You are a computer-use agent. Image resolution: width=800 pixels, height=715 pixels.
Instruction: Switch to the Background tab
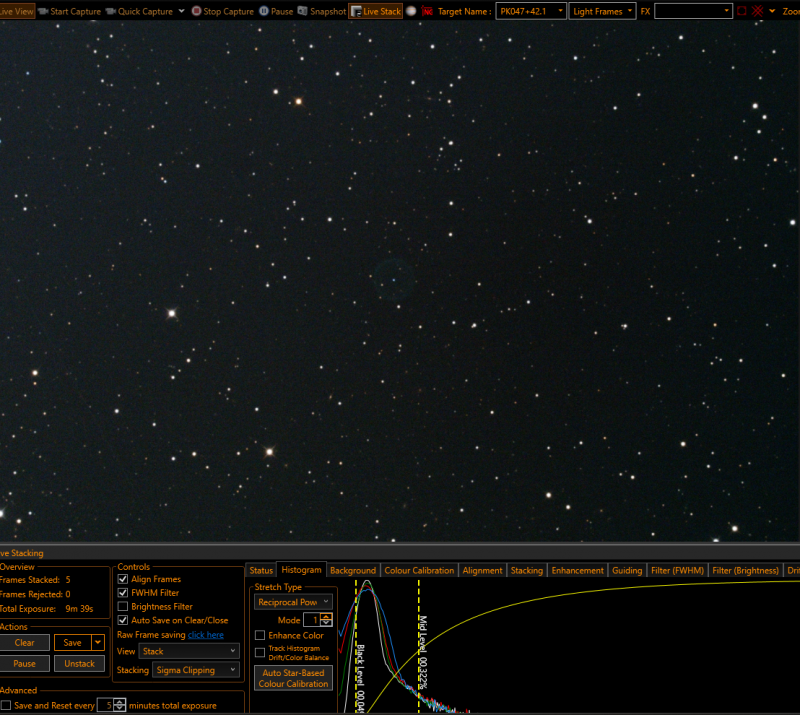pos(353,570)
